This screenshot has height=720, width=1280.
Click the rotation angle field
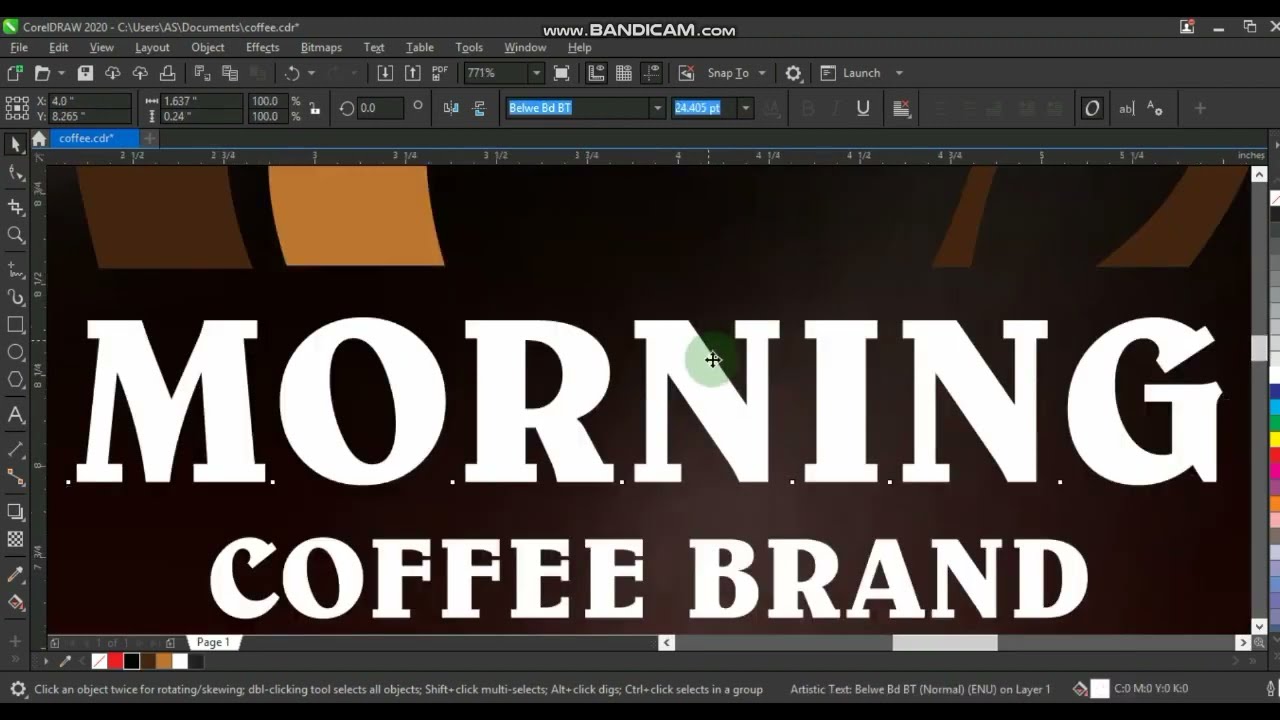click(x=380, y=108)
